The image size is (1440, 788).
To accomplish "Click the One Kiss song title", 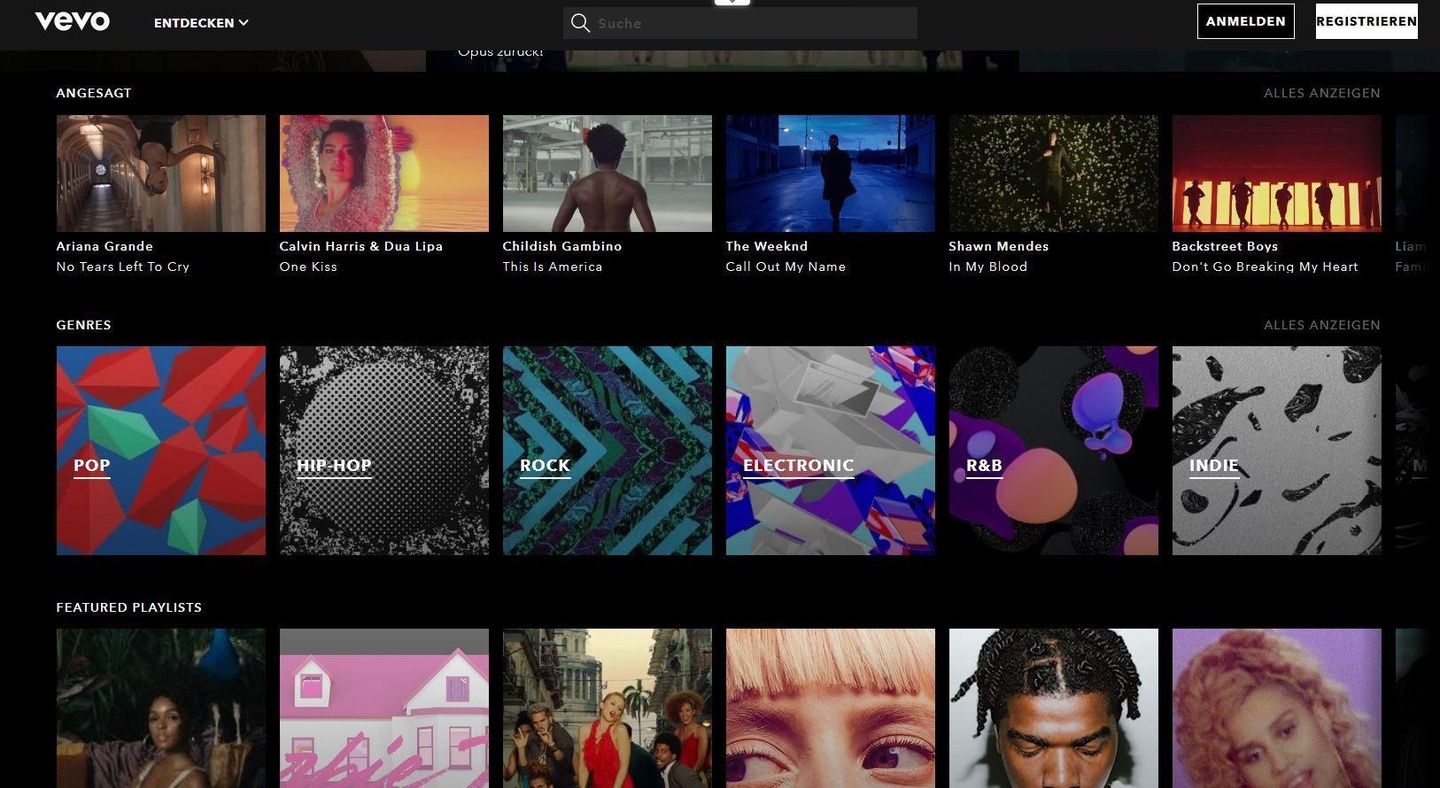I will tap(308, 267).
